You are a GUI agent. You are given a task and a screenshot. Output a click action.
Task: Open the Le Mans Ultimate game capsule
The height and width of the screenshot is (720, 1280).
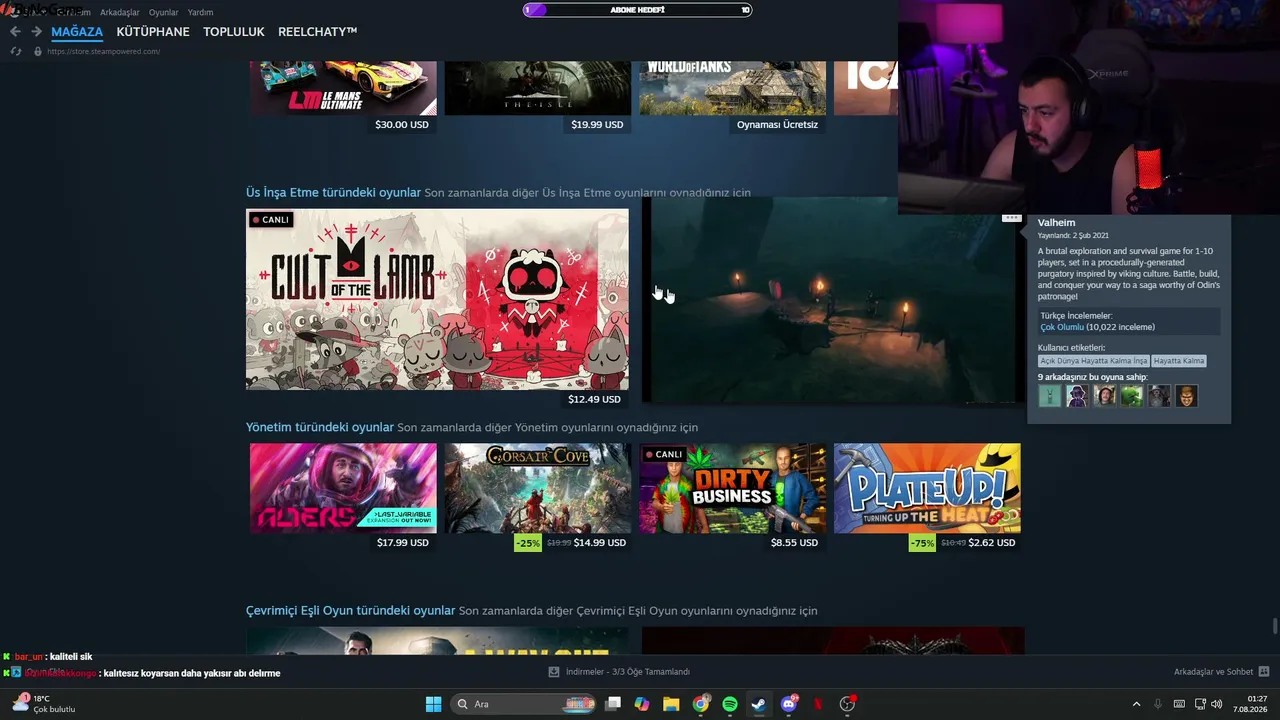(x=343, y=88)
